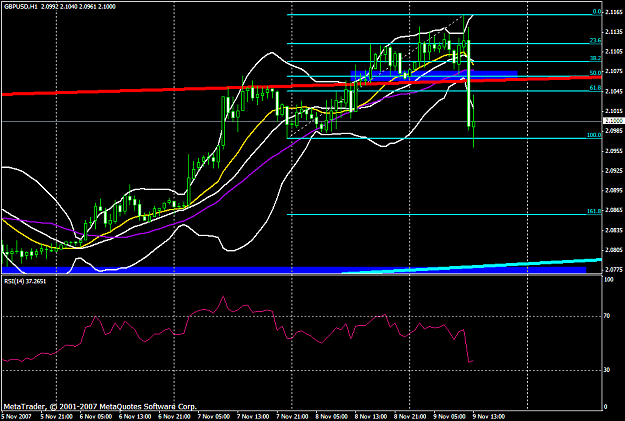Click the 6 Nov 05:00 time label
Image resolution: width=625 pixels, height=421 pixels.
coord(96,416)
